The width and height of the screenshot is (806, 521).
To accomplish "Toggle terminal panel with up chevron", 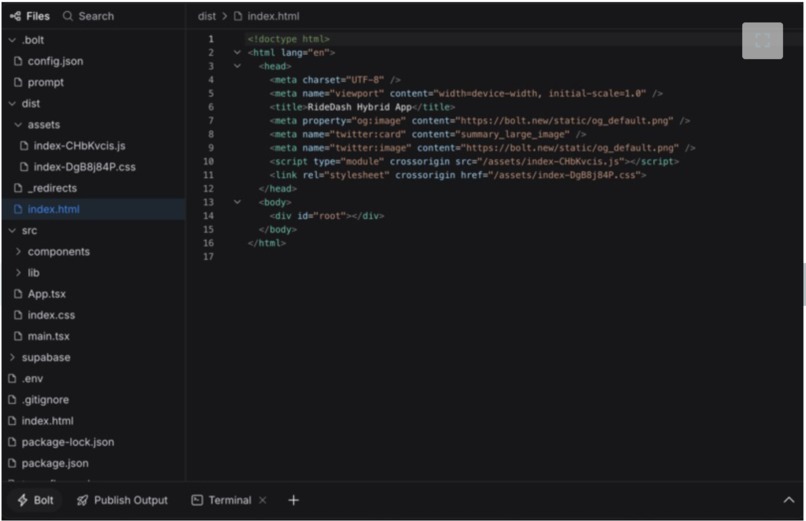I will 789,500.
